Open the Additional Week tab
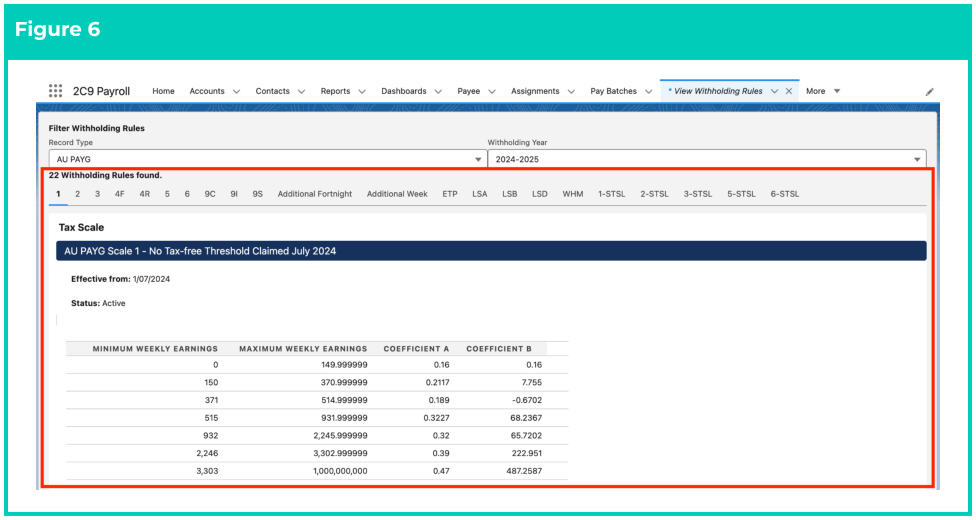The height and width of the screenshot is (520, 976). 397,194
